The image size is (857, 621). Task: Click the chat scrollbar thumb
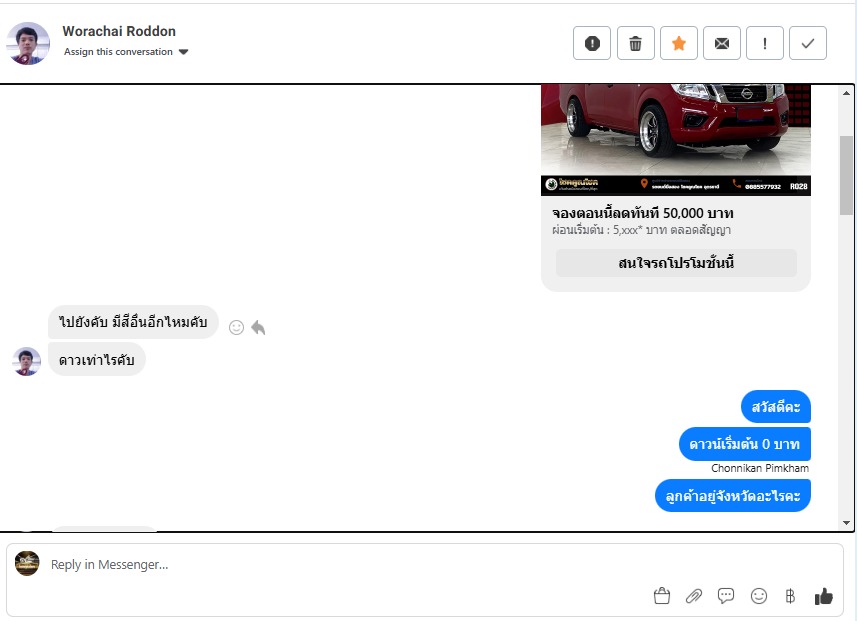pos(846,175)
